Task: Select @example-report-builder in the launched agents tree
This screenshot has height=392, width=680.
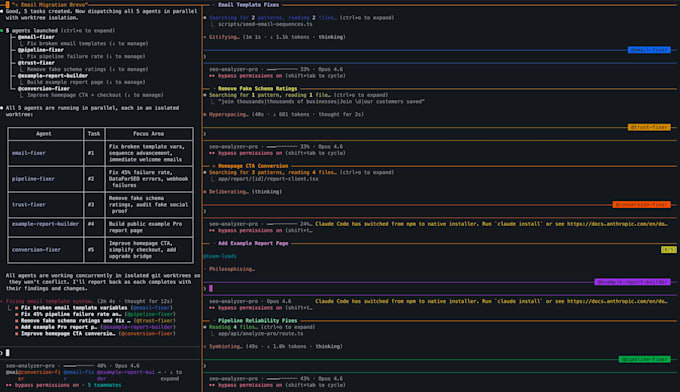Action: point(53,76)
